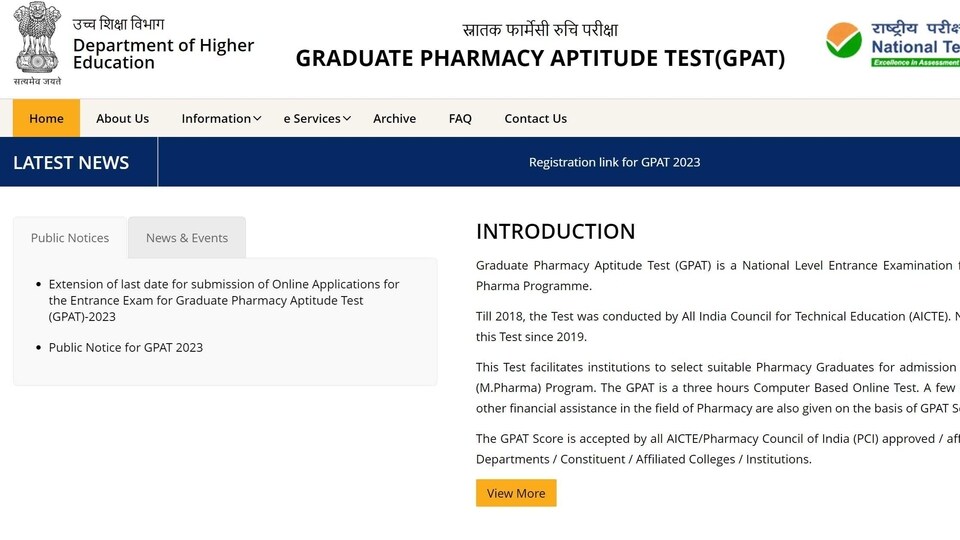Screen dimensions: 960x540
Task: Expand the e Services dropdown chevron
Action: (347, 119)
